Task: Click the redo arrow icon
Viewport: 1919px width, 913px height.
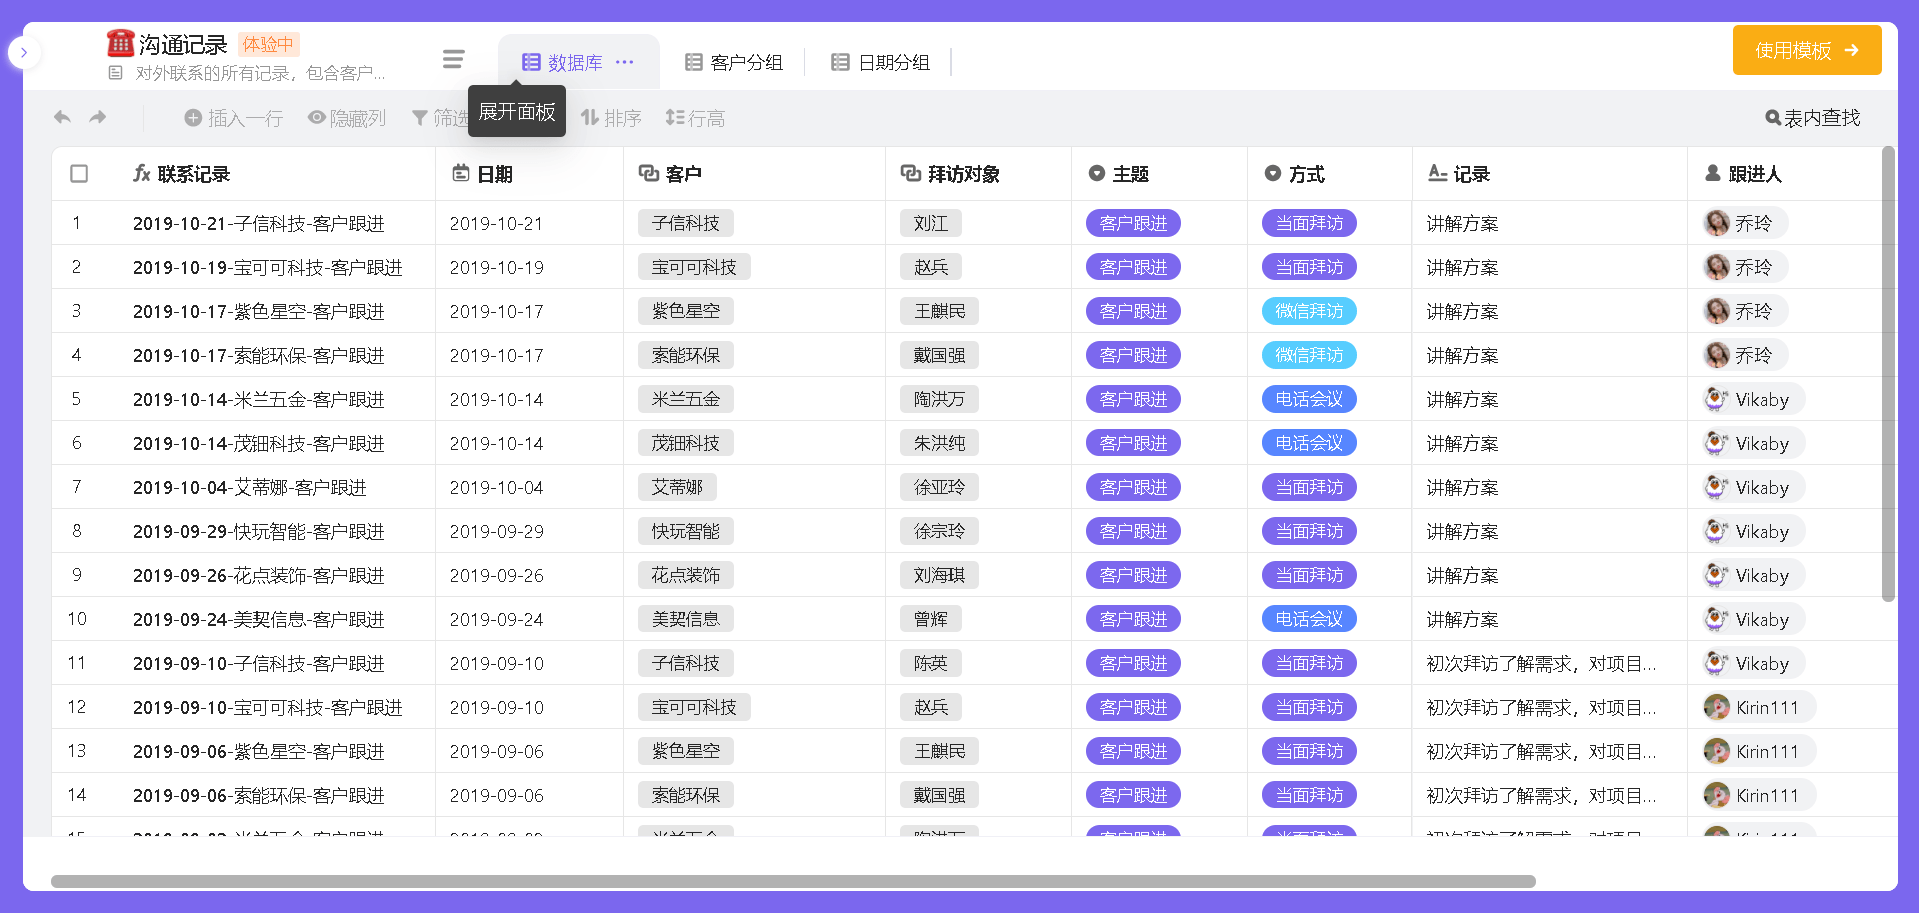Action: pyautogui.click(x=98, y=118)
